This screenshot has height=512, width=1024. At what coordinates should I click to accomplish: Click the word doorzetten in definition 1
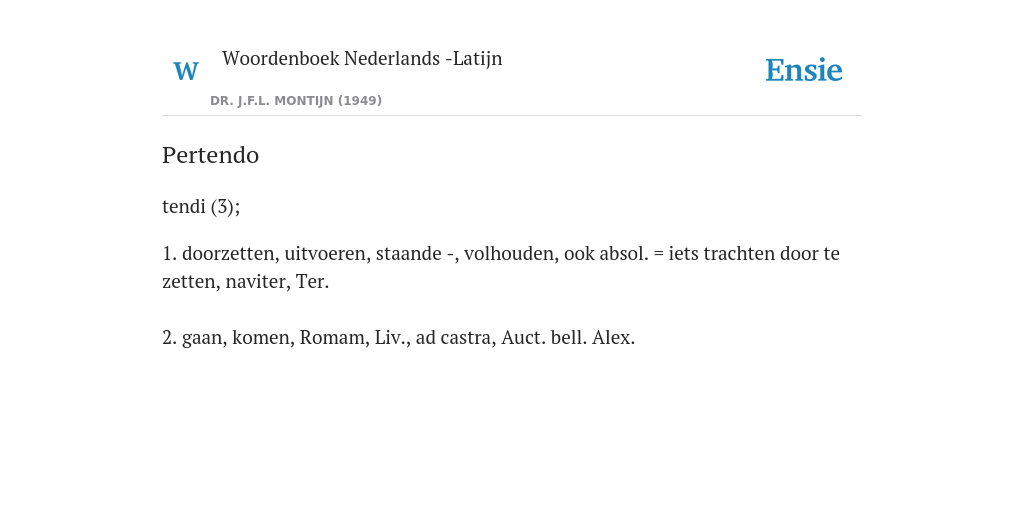coord(231,253)
